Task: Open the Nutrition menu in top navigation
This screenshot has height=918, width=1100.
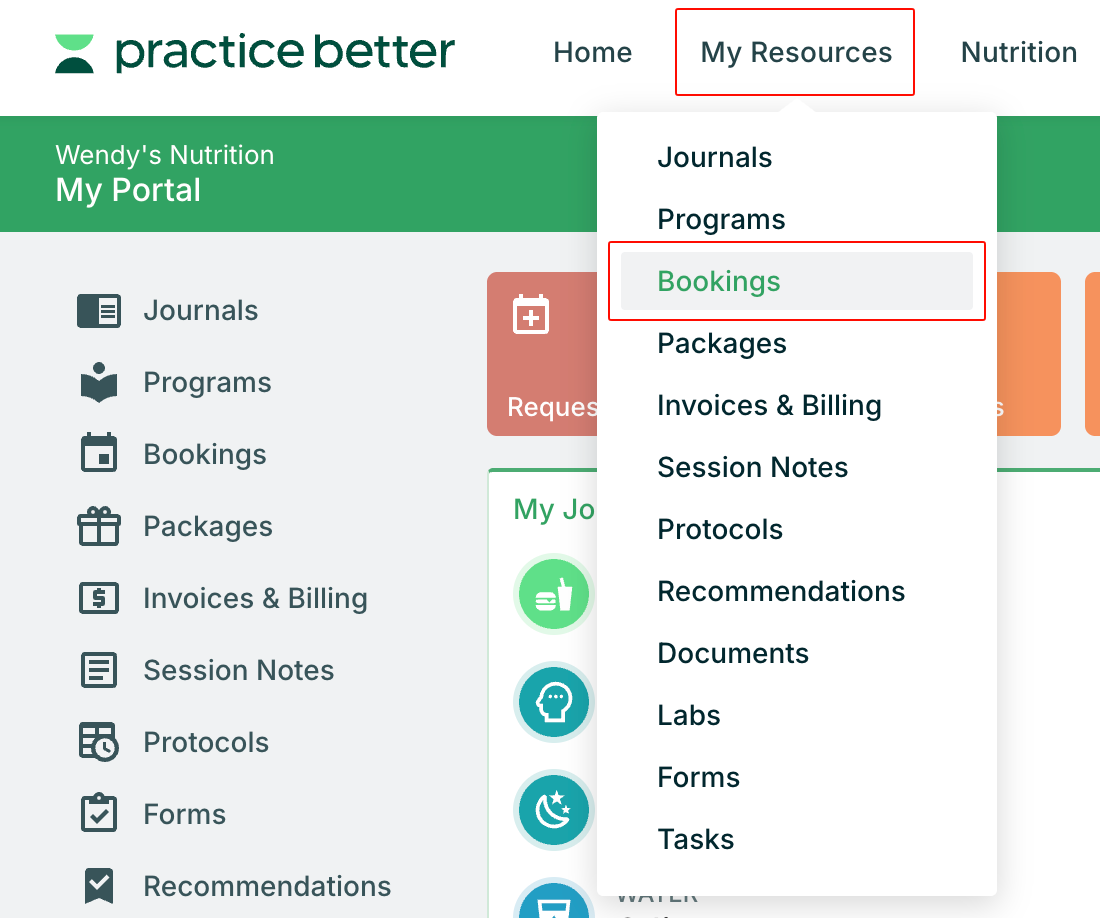Action: [1018, 53]
